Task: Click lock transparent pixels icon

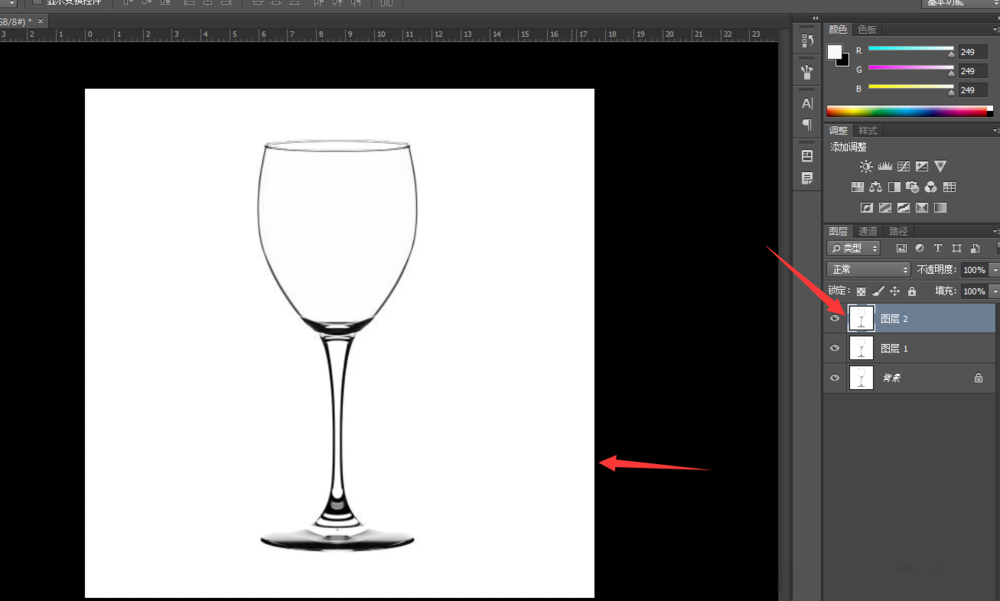Action: coord(860,291)
